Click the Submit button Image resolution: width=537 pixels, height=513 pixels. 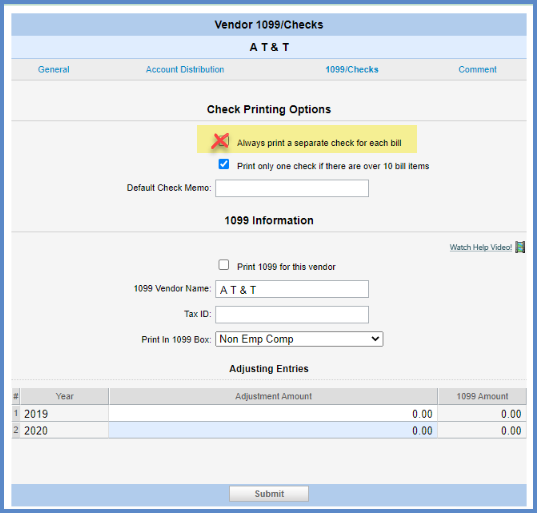click(269, 494)
